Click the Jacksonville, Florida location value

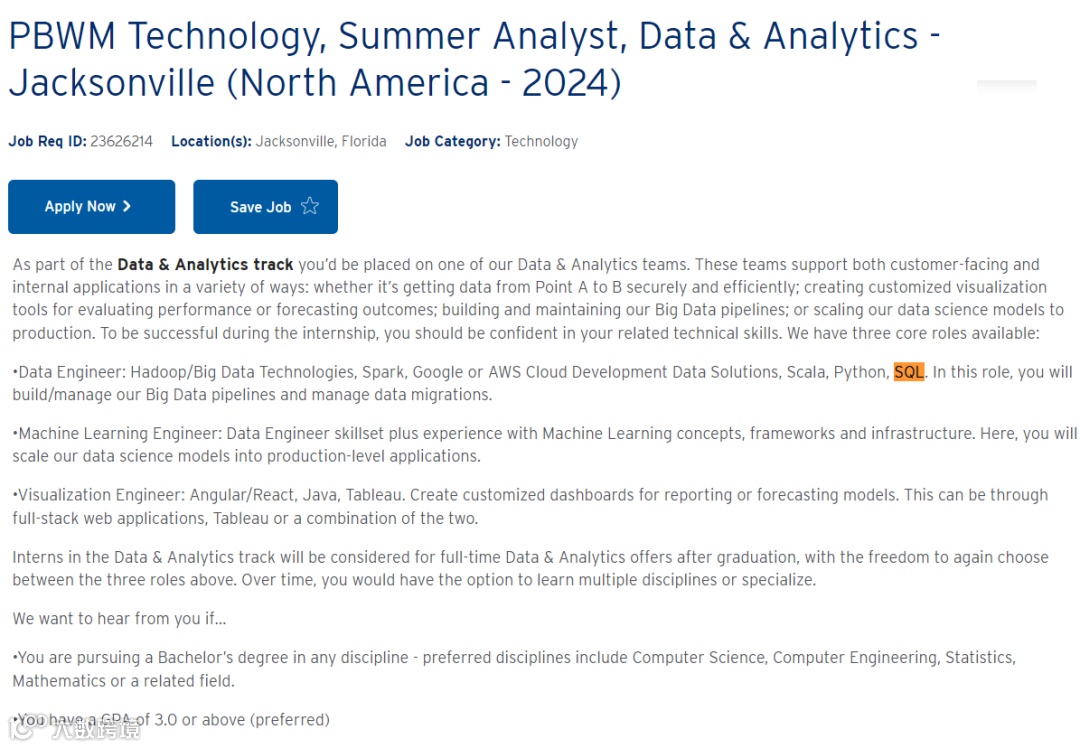click(321, 142)
